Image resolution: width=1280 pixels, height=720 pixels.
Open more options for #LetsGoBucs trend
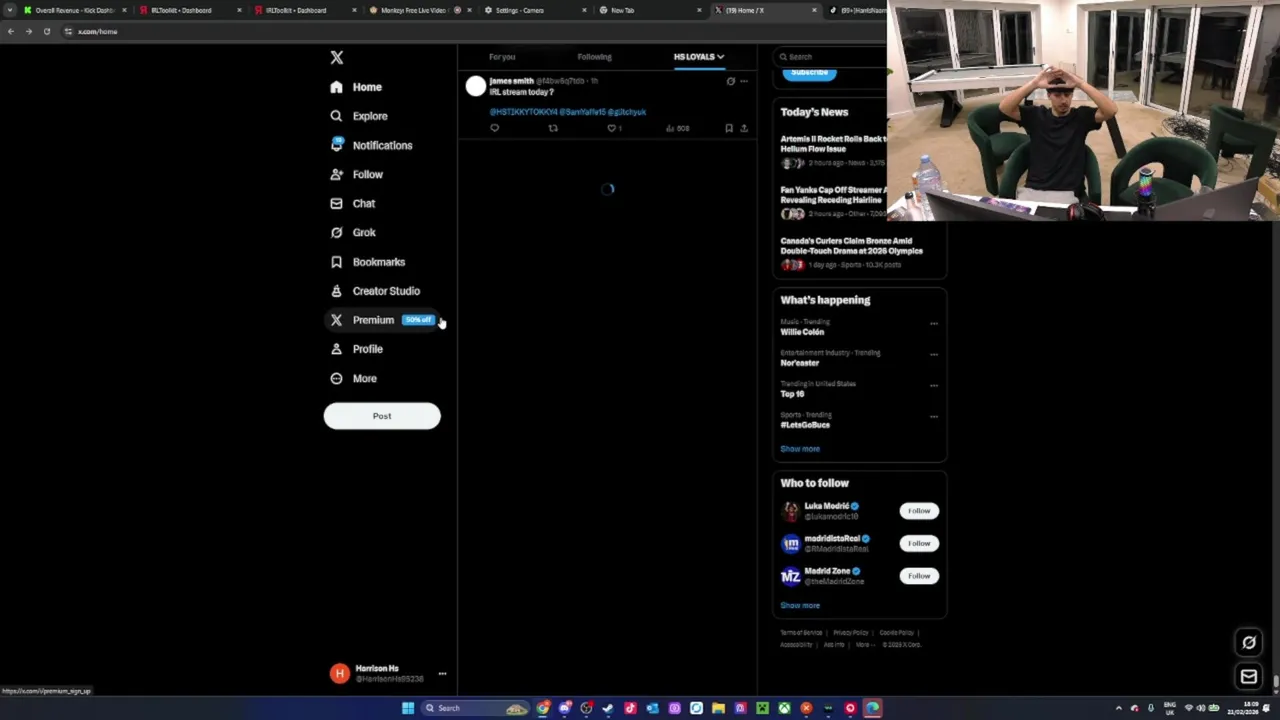[934, 416]
